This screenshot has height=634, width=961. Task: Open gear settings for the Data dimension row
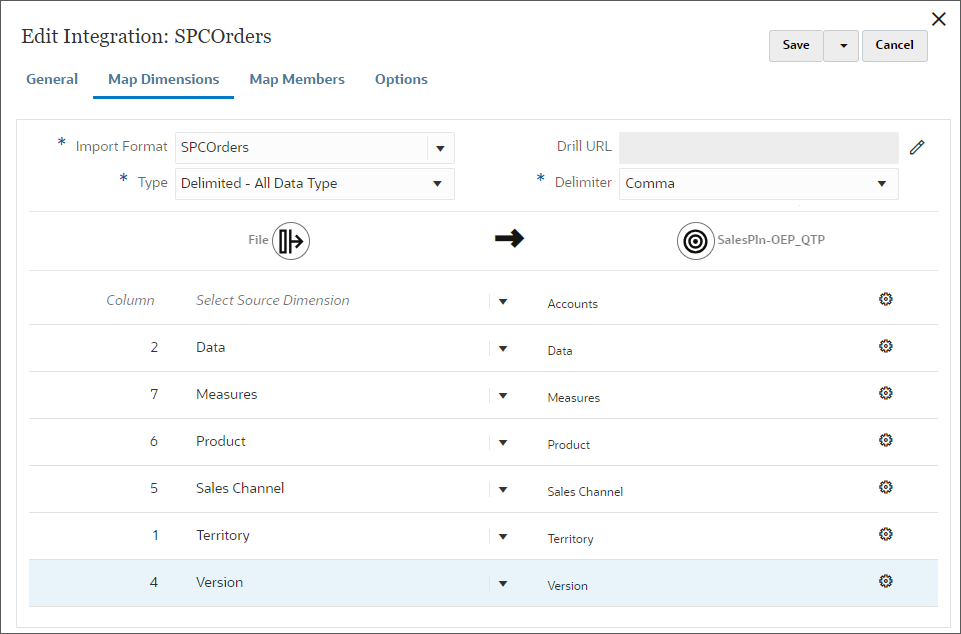point(885,345)
